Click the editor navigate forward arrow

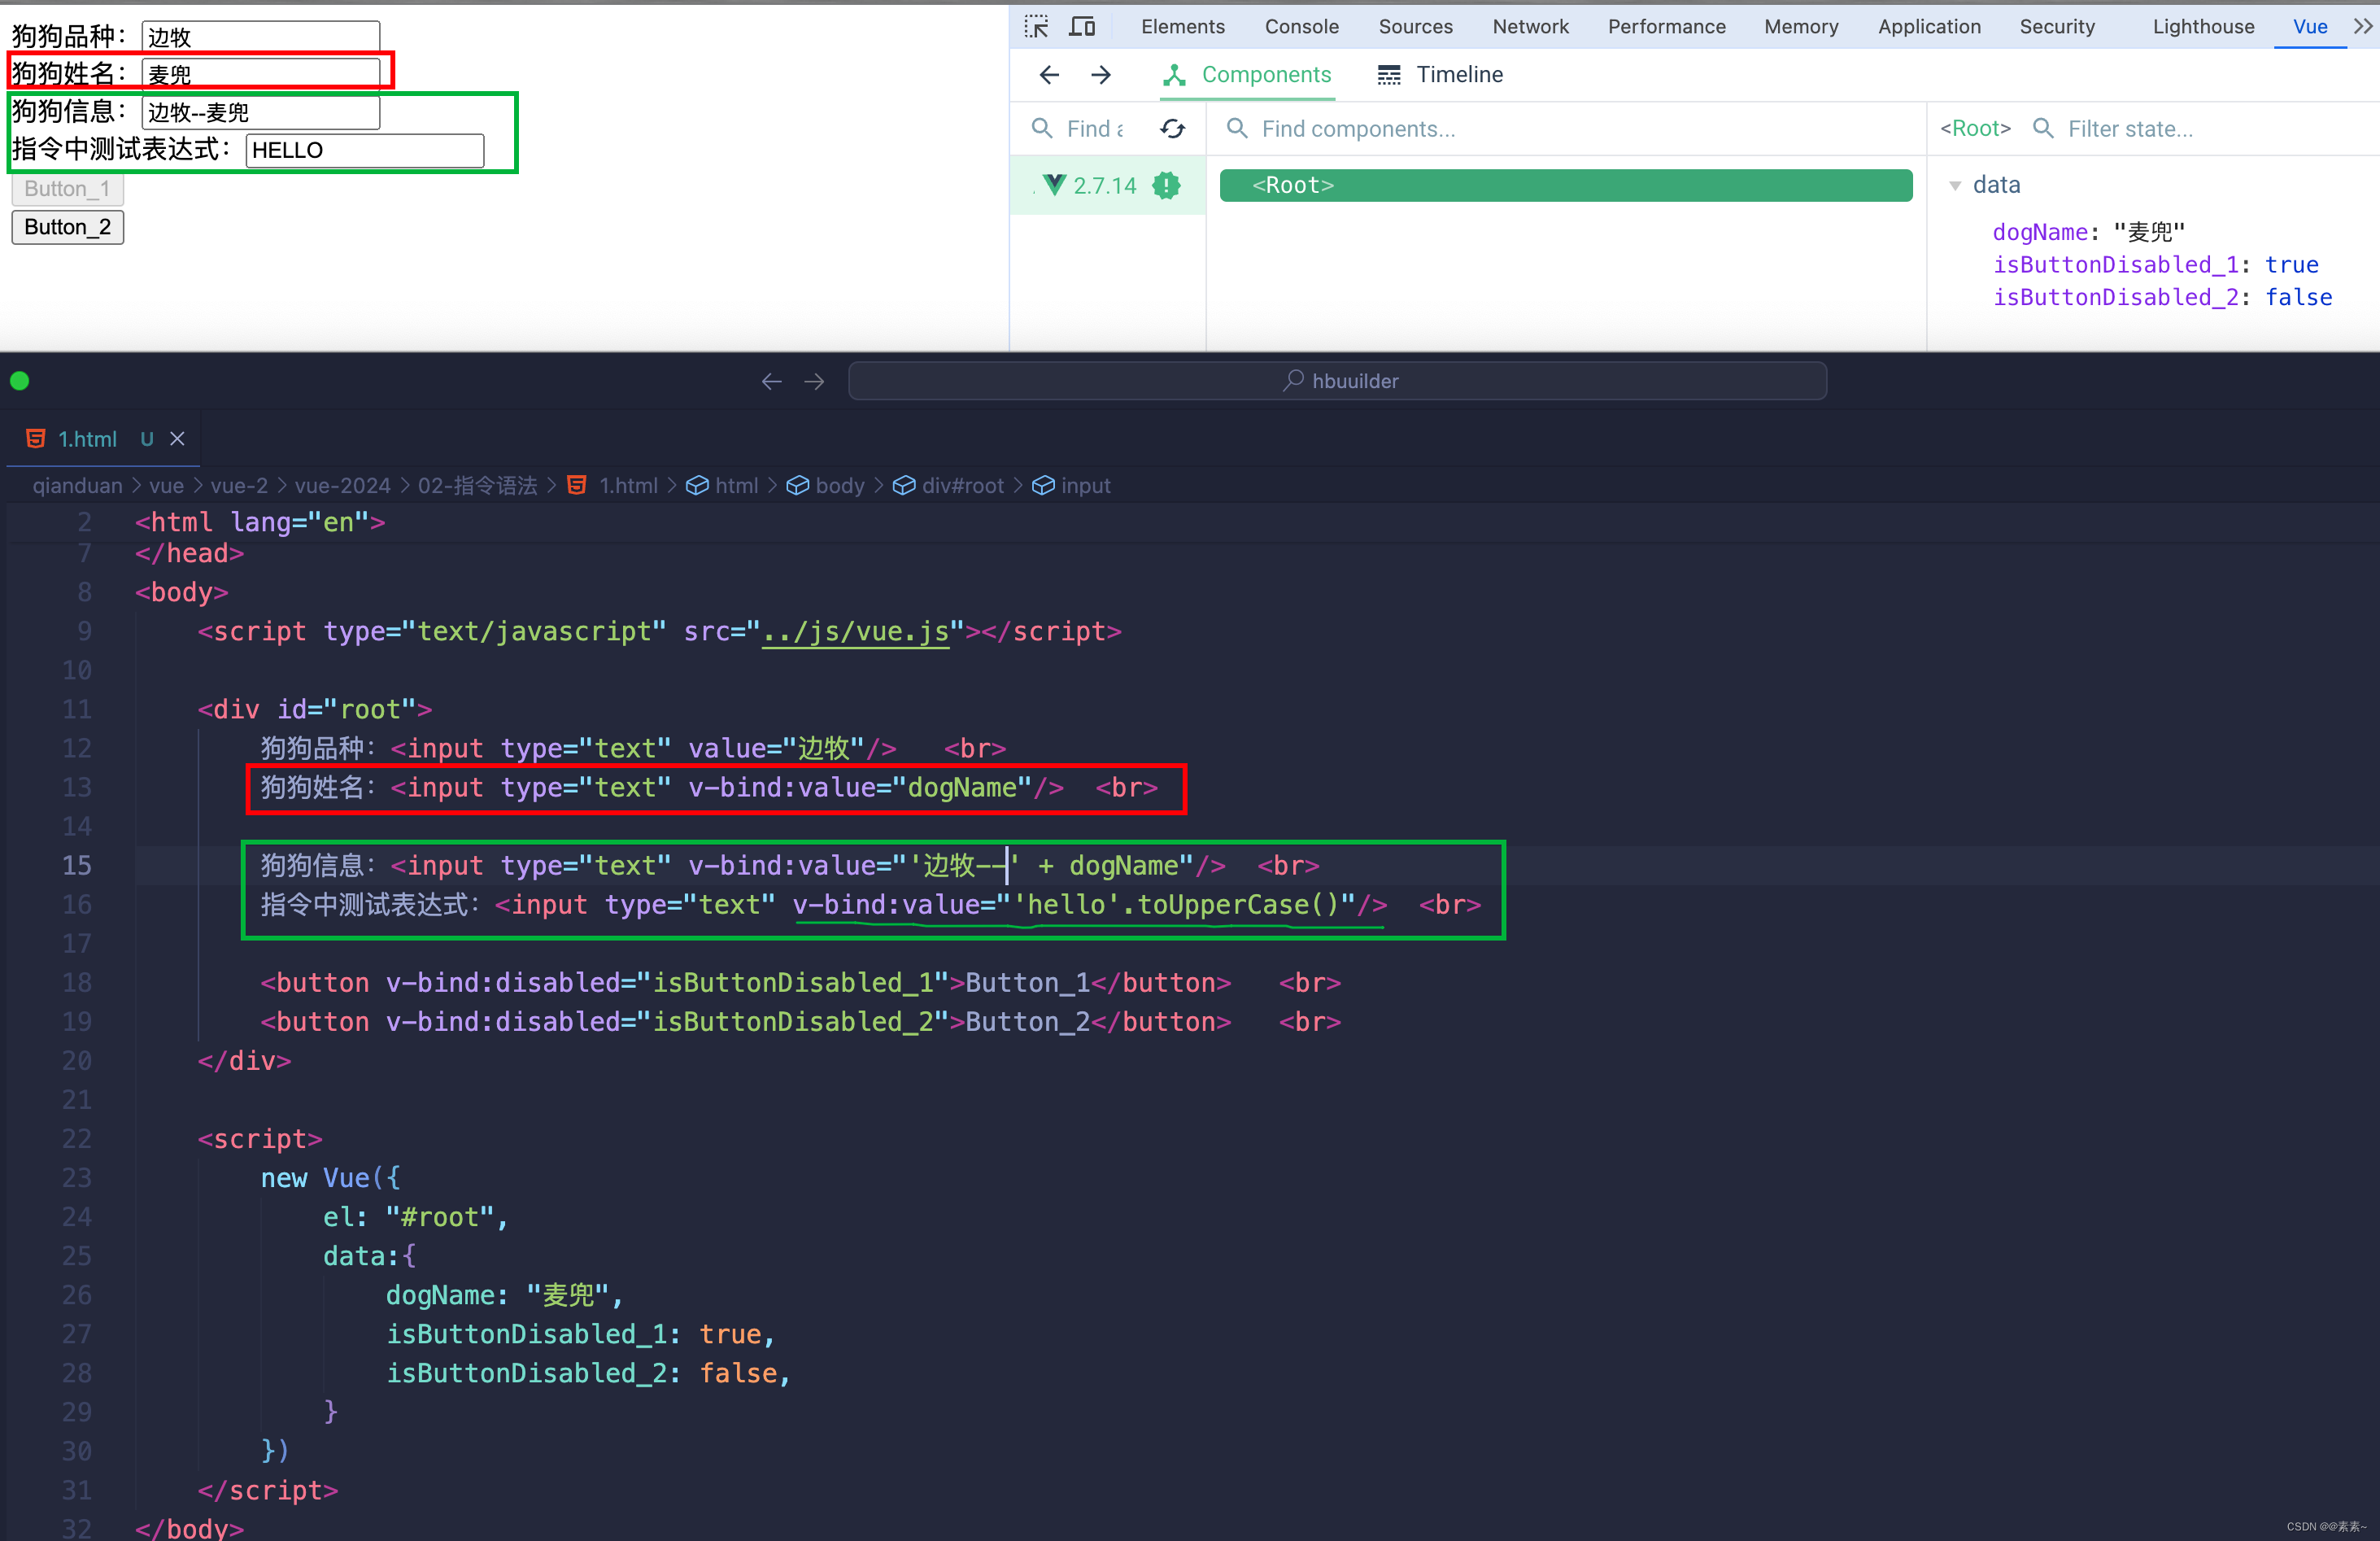pyautogui.click(x=814, y=381)
